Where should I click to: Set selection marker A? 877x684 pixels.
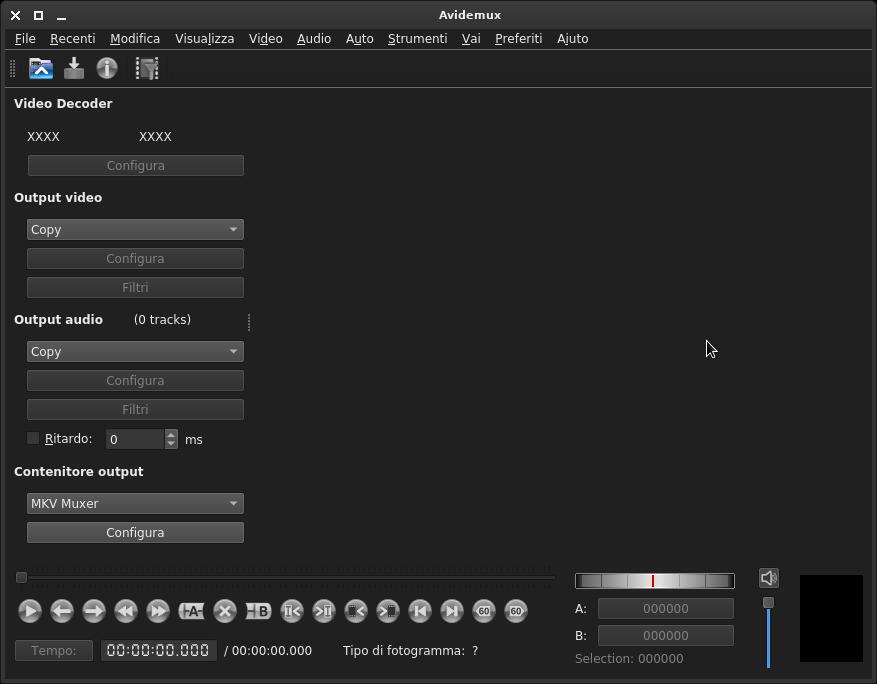pyautogui.click(x=191, y=611)
